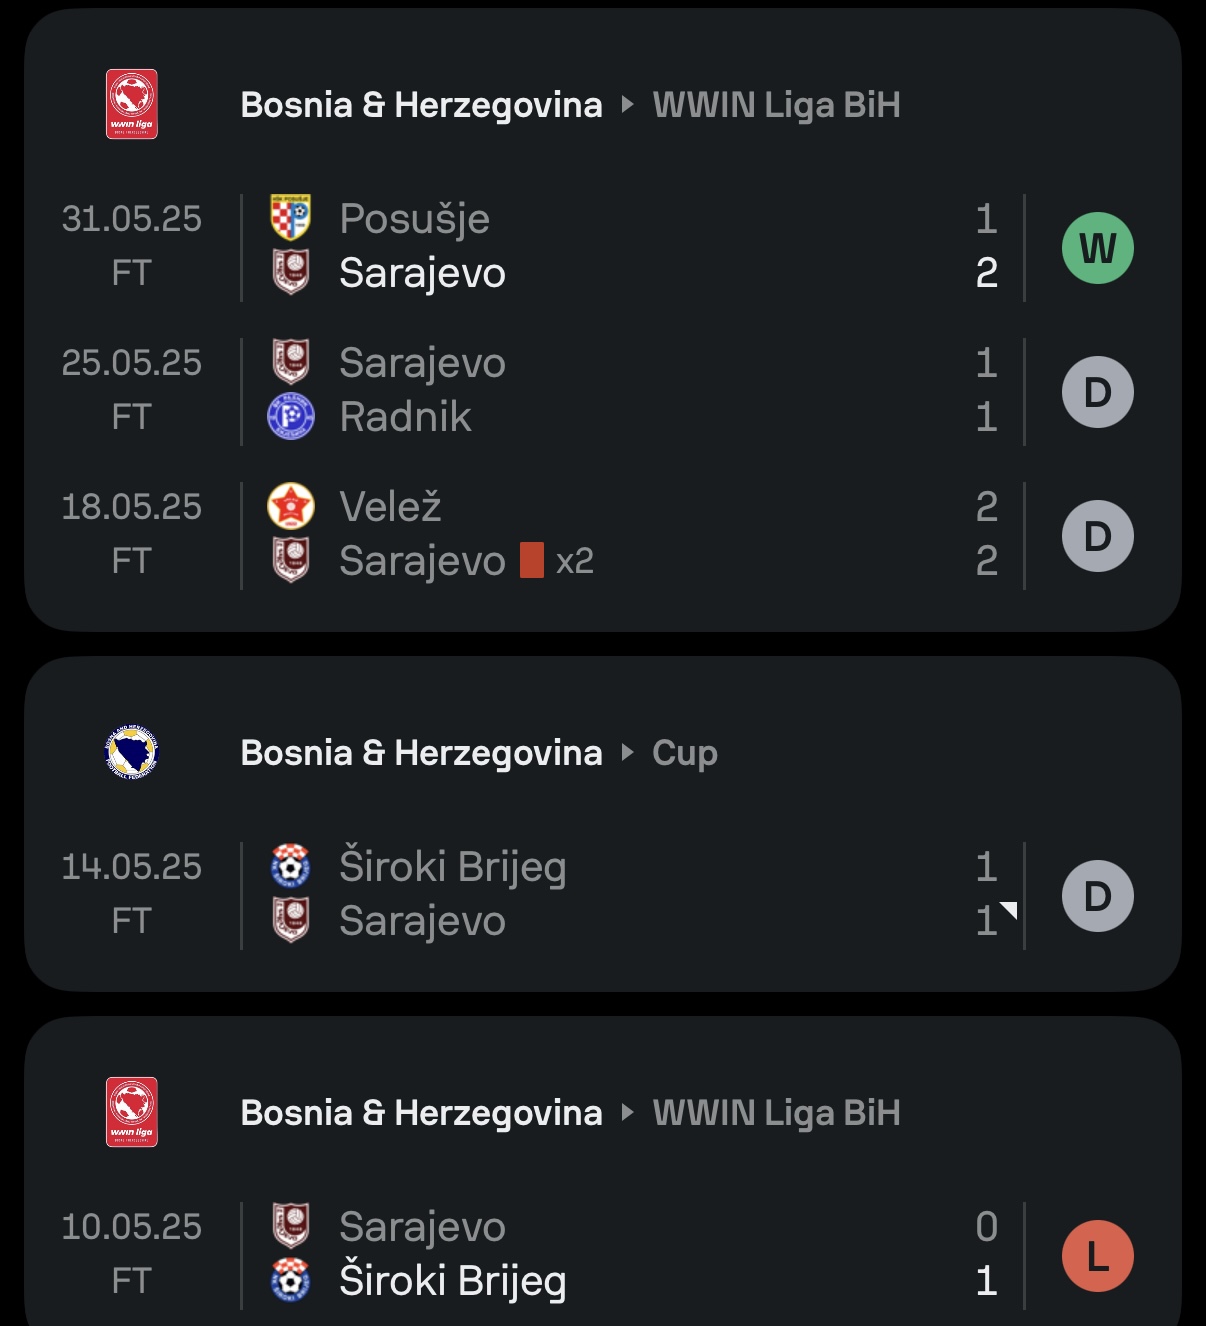This screenshot has height=1326, width=1206.
Task: Tap the Sarajevo crest in the 10.05.25 match
Action: point(291,1226)
